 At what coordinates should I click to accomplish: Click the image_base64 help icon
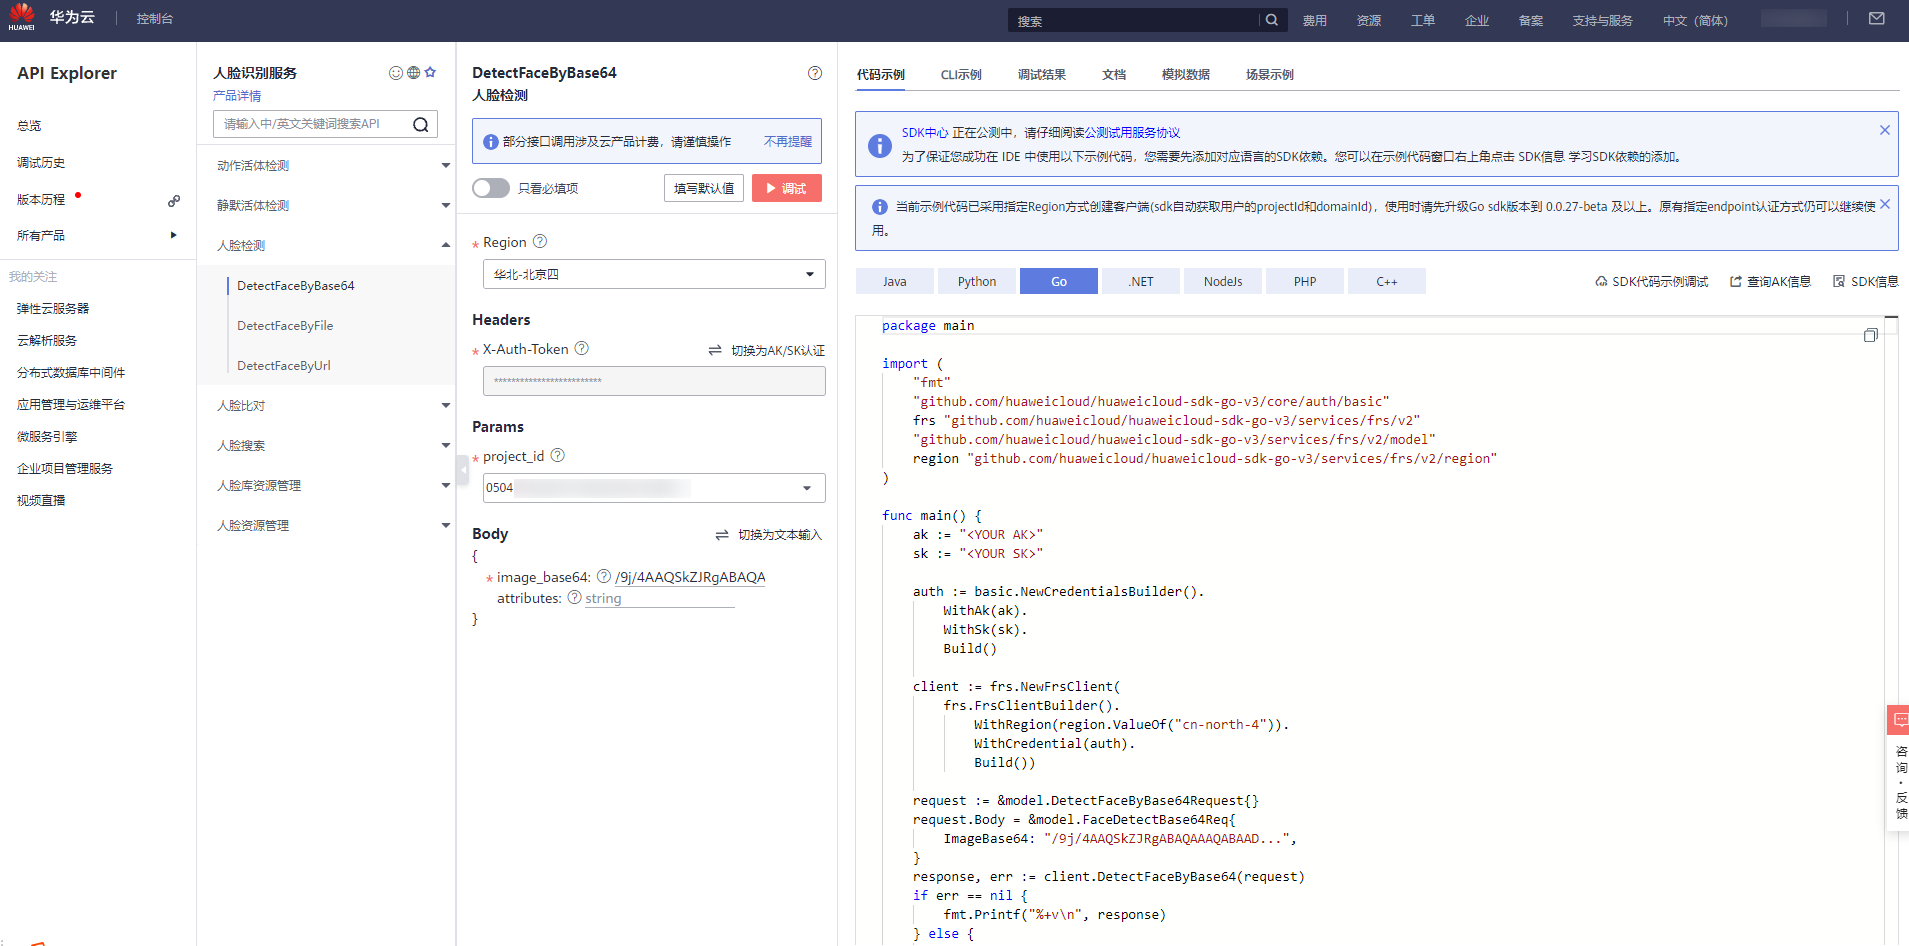pyautogui.click(x=604, y=576)
